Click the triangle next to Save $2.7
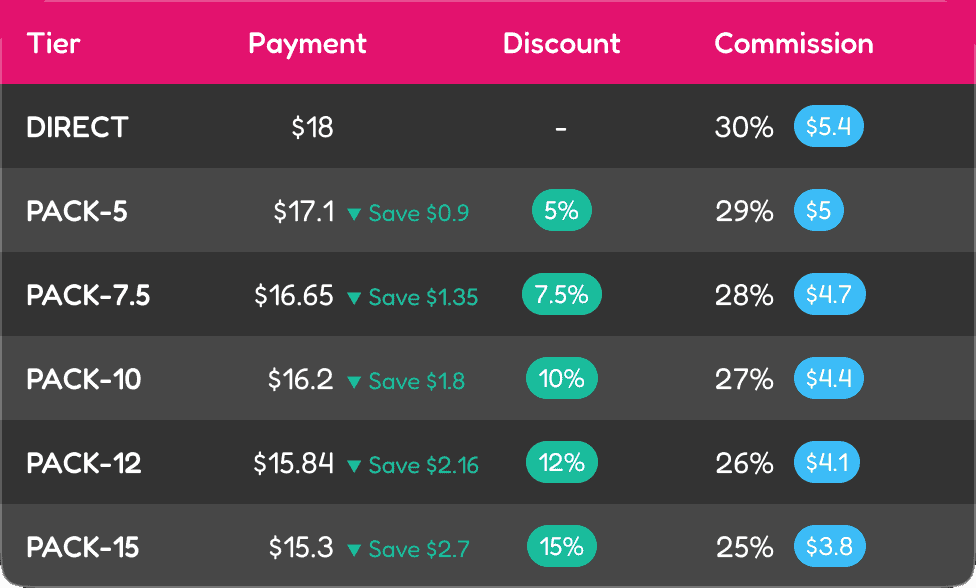Screen dimensions: 976x588 point(354,550)
